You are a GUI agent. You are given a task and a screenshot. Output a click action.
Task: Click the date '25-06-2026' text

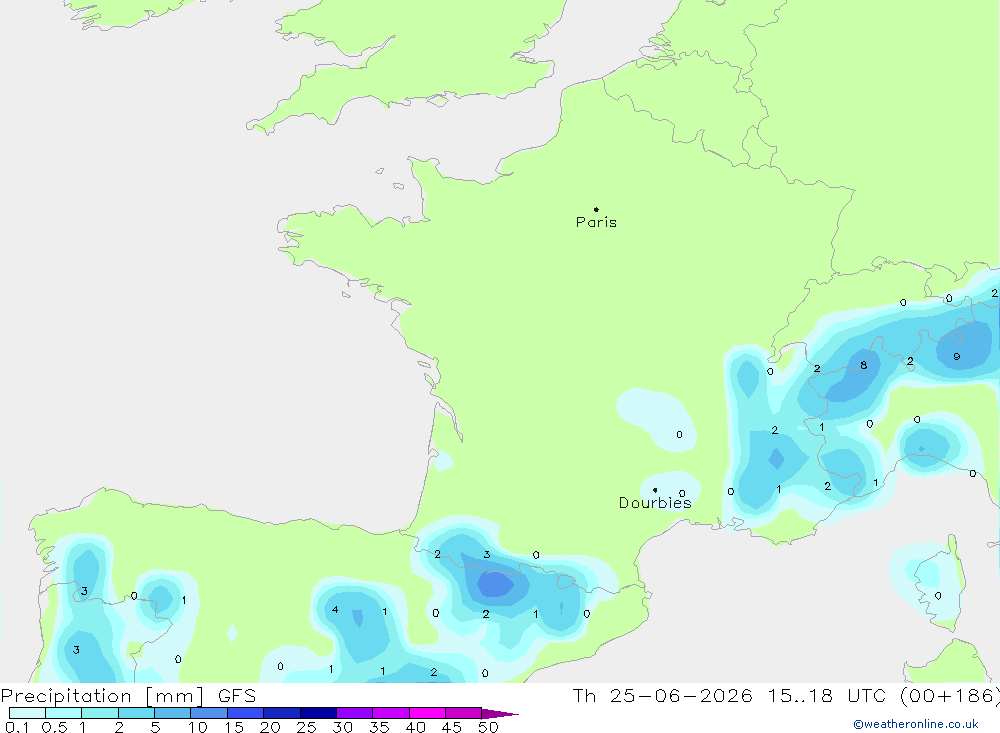click(x=681, y=696)
